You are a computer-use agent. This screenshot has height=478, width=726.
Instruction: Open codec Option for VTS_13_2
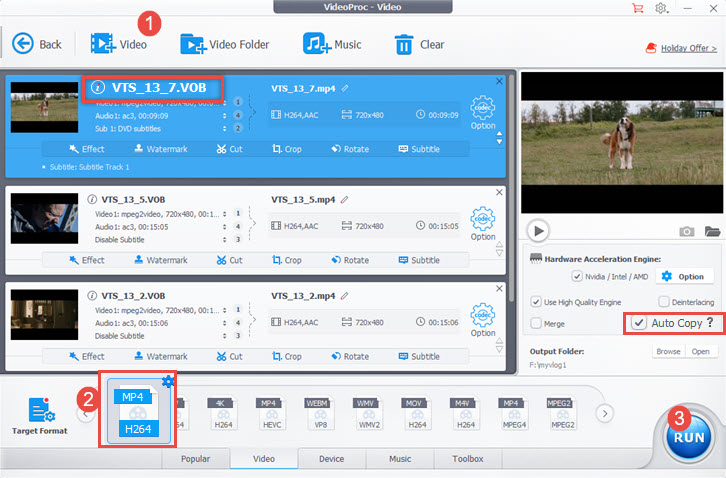tap(483, 320)
